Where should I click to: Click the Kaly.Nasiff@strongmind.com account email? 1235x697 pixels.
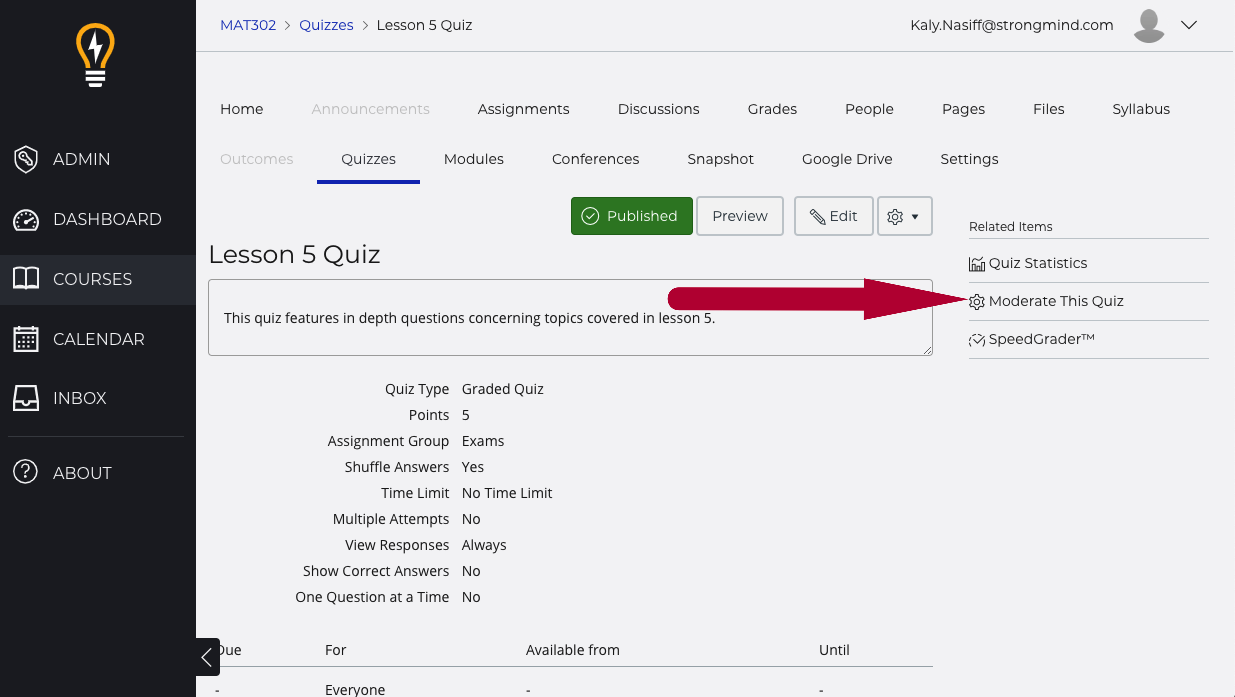(1012, 25)
